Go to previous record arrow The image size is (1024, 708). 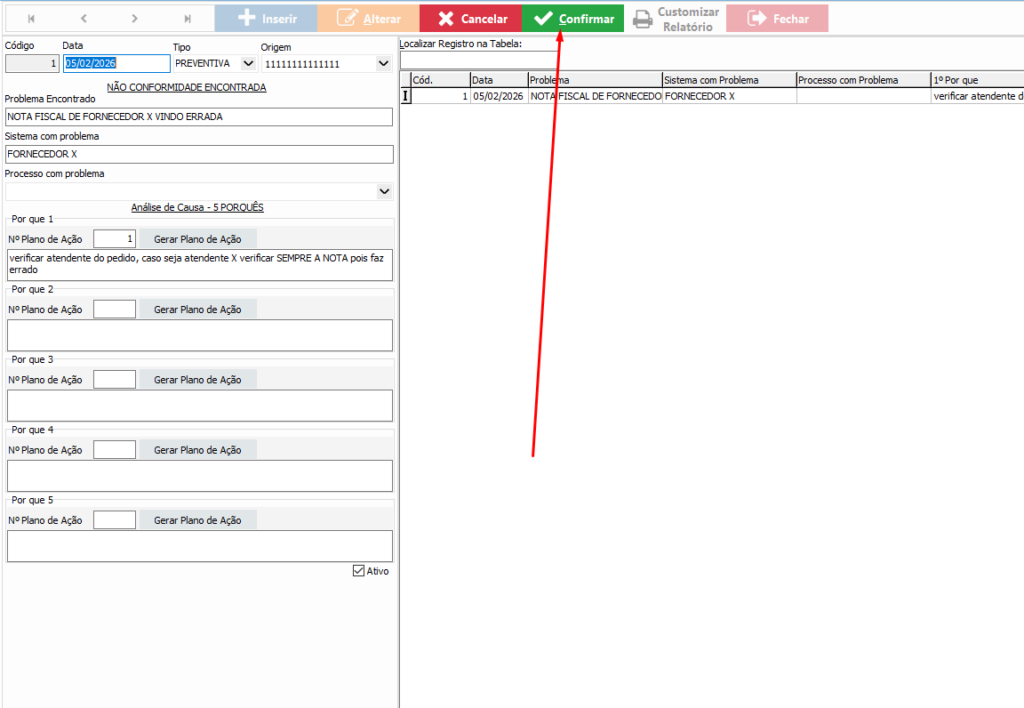tap(83, 18)
